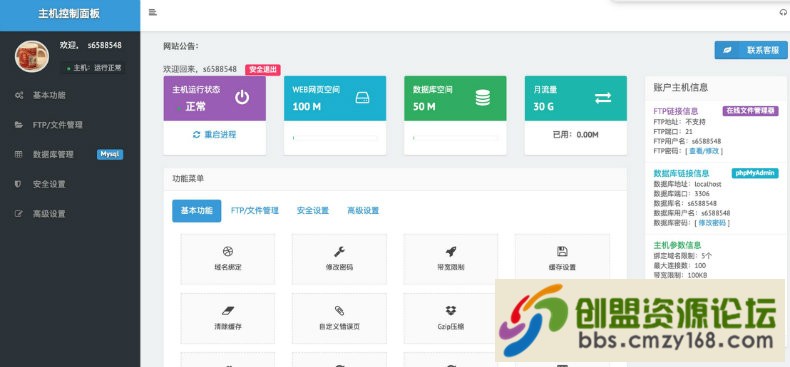Image resolution: width=790 pixels, height=367 pixels.
Task: Click the 数据库链接信息 heading
Action: pyautogui.click(x=681, y=173)
